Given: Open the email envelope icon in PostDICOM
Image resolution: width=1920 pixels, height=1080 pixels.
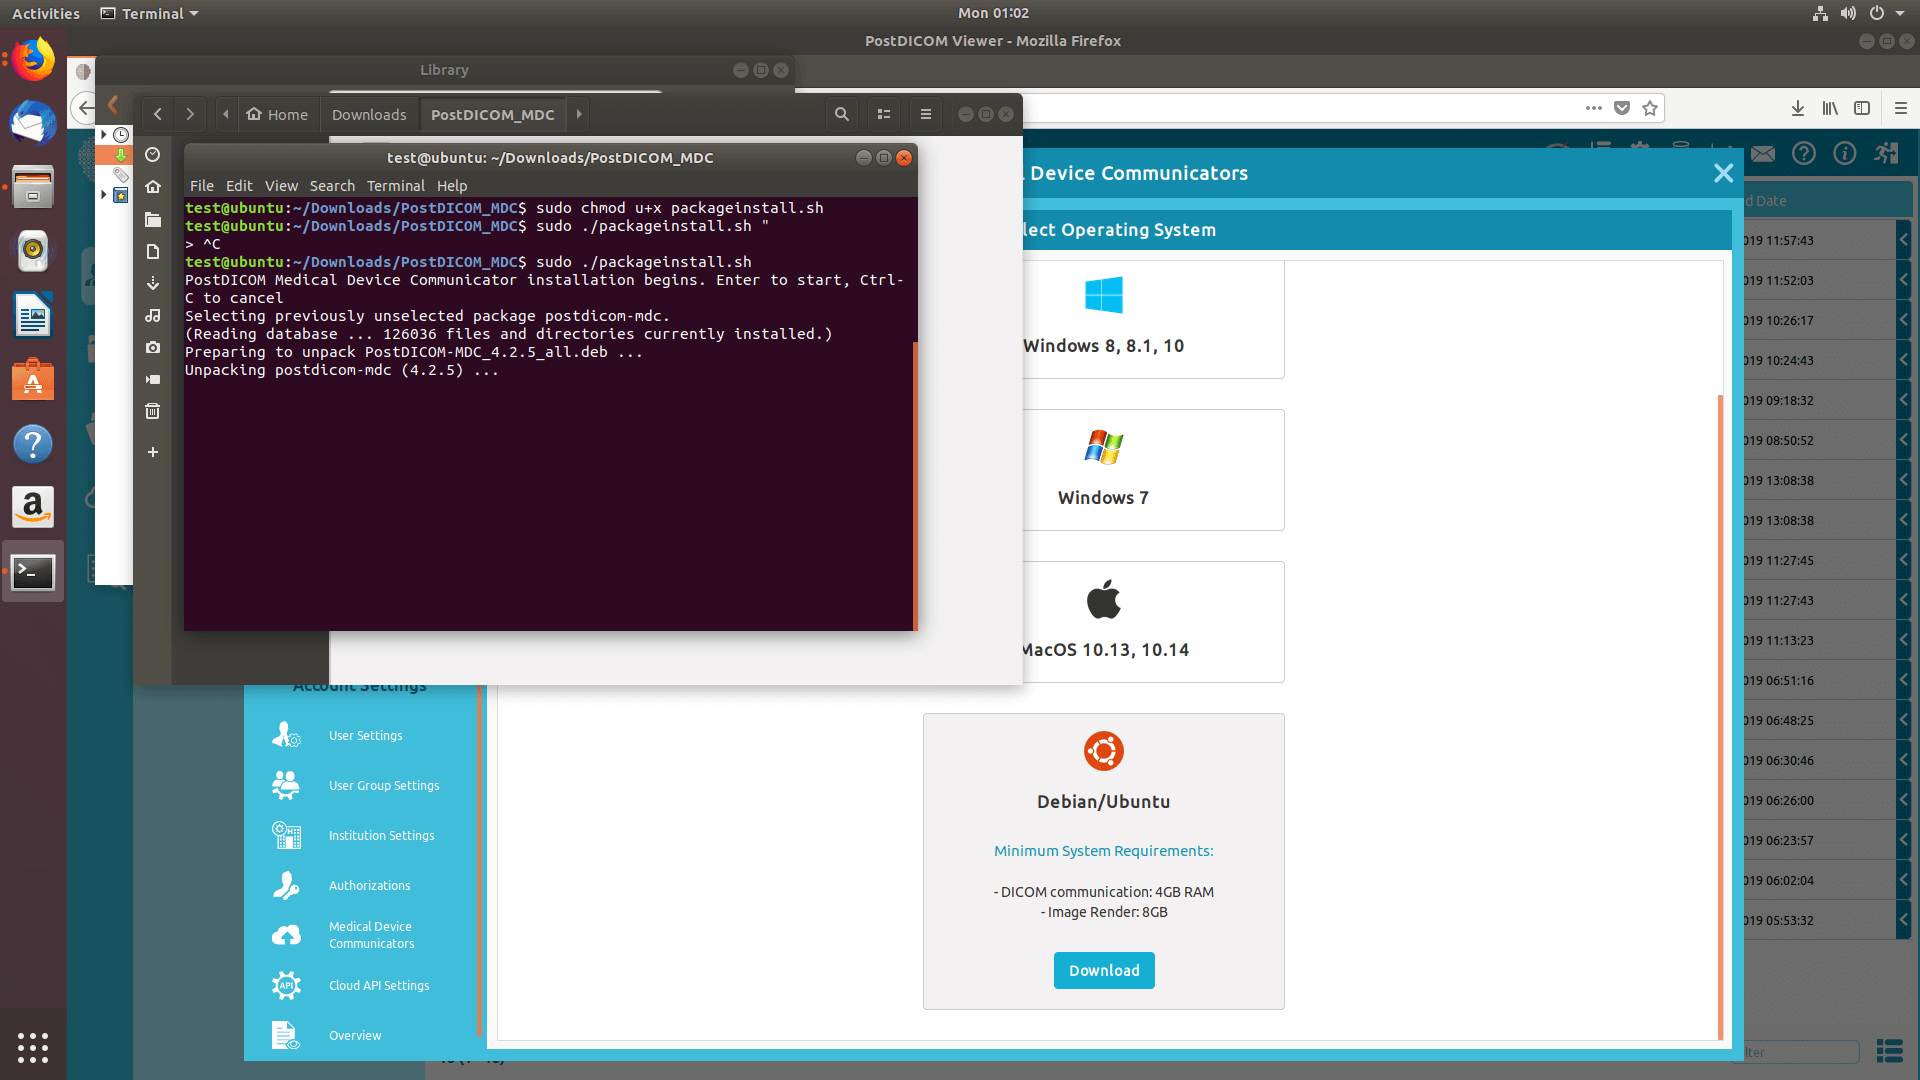Looking at the screenshot, I should coord(1762,153).
